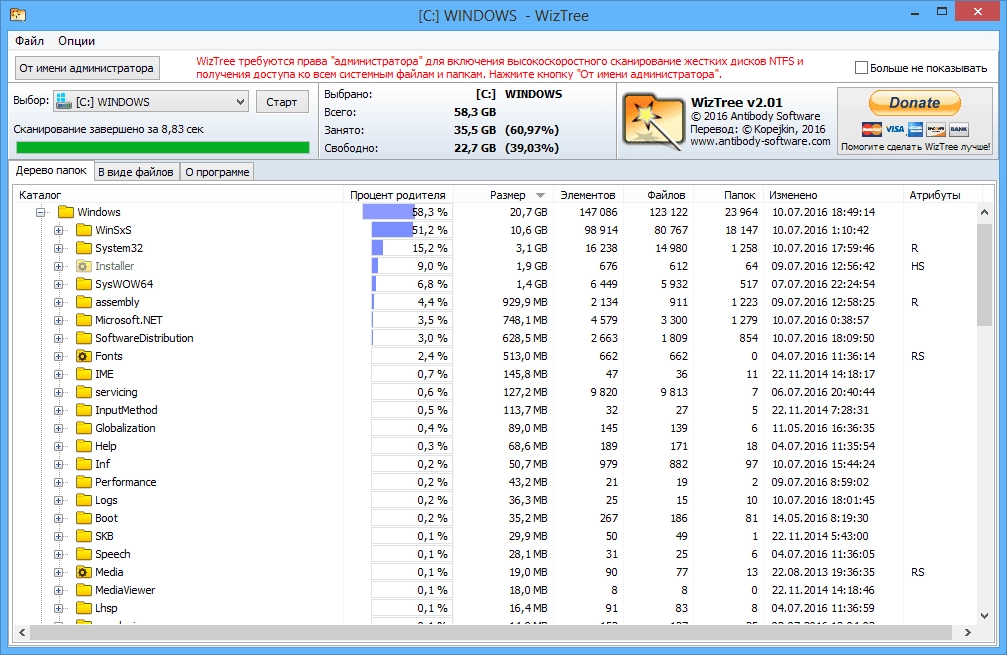Open the Опции menu
This screenshot has width=1007, height=655.
tap(76, 40)
